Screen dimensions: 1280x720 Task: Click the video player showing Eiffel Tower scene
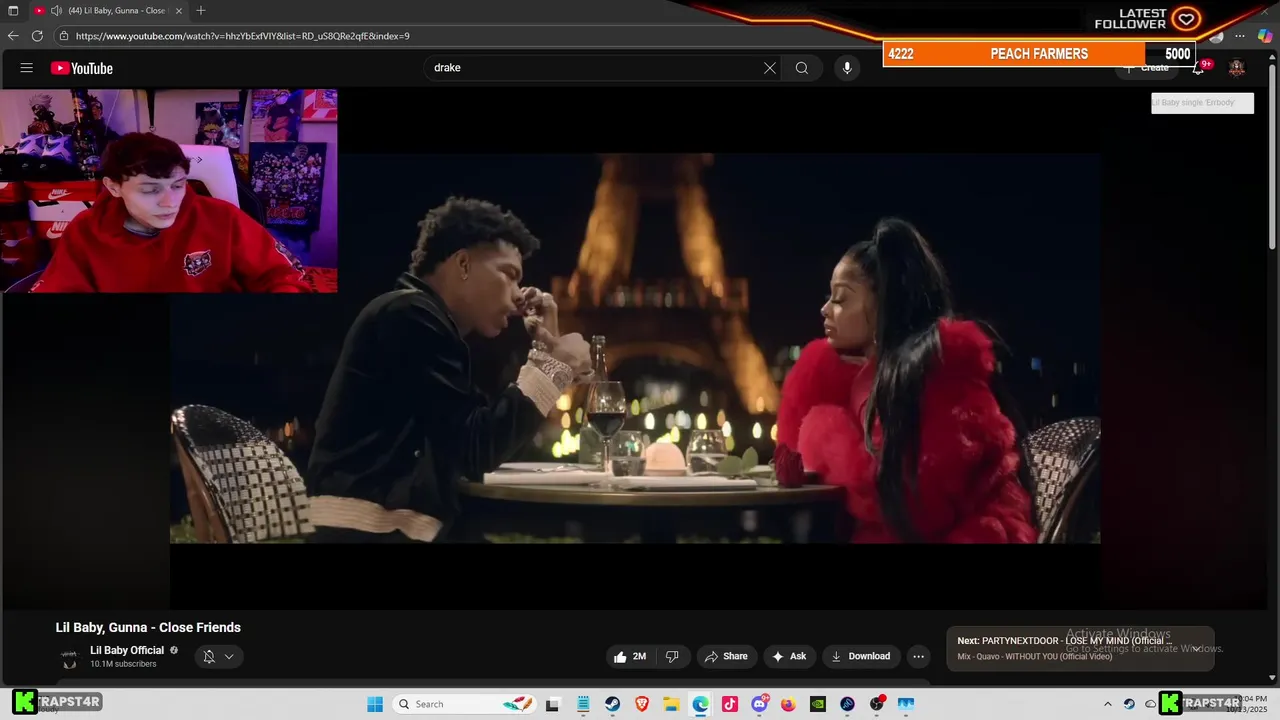pos(635,348)
